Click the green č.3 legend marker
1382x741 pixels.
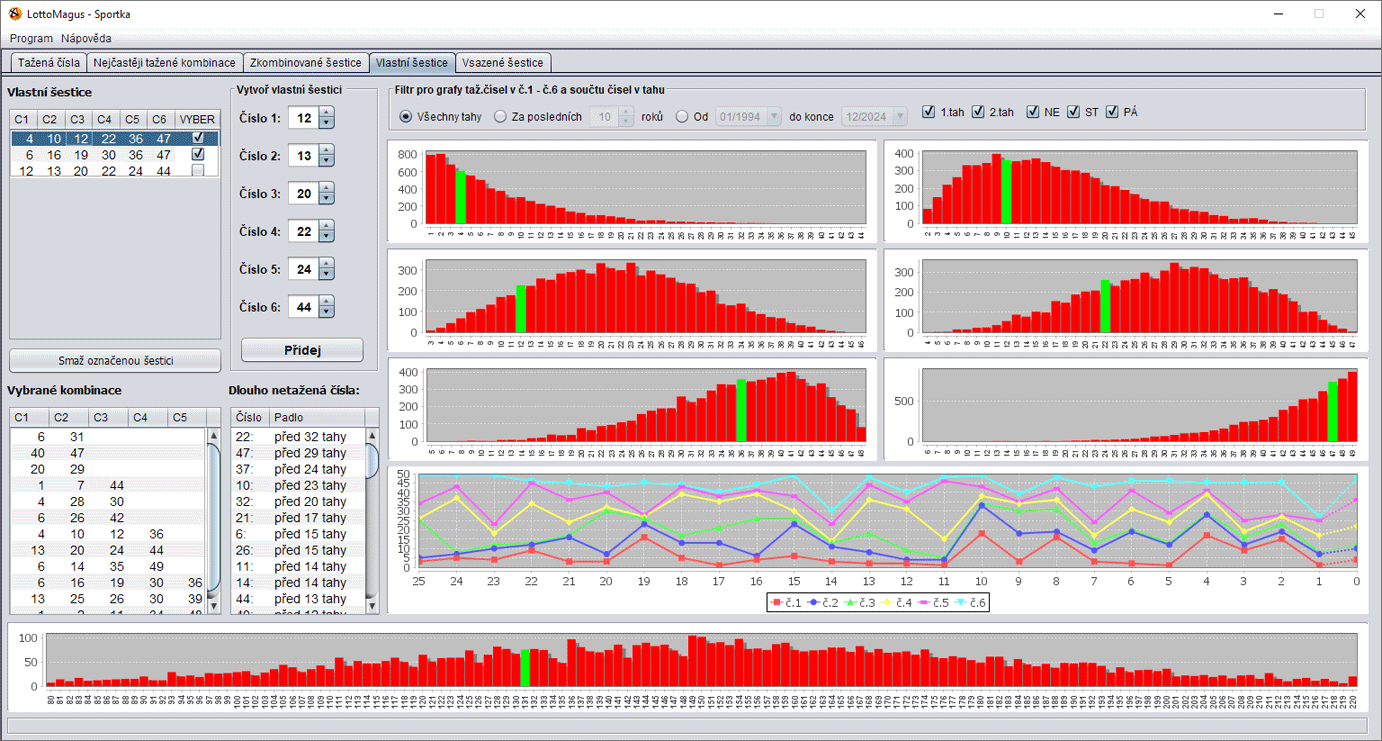(x=852, y=602)
